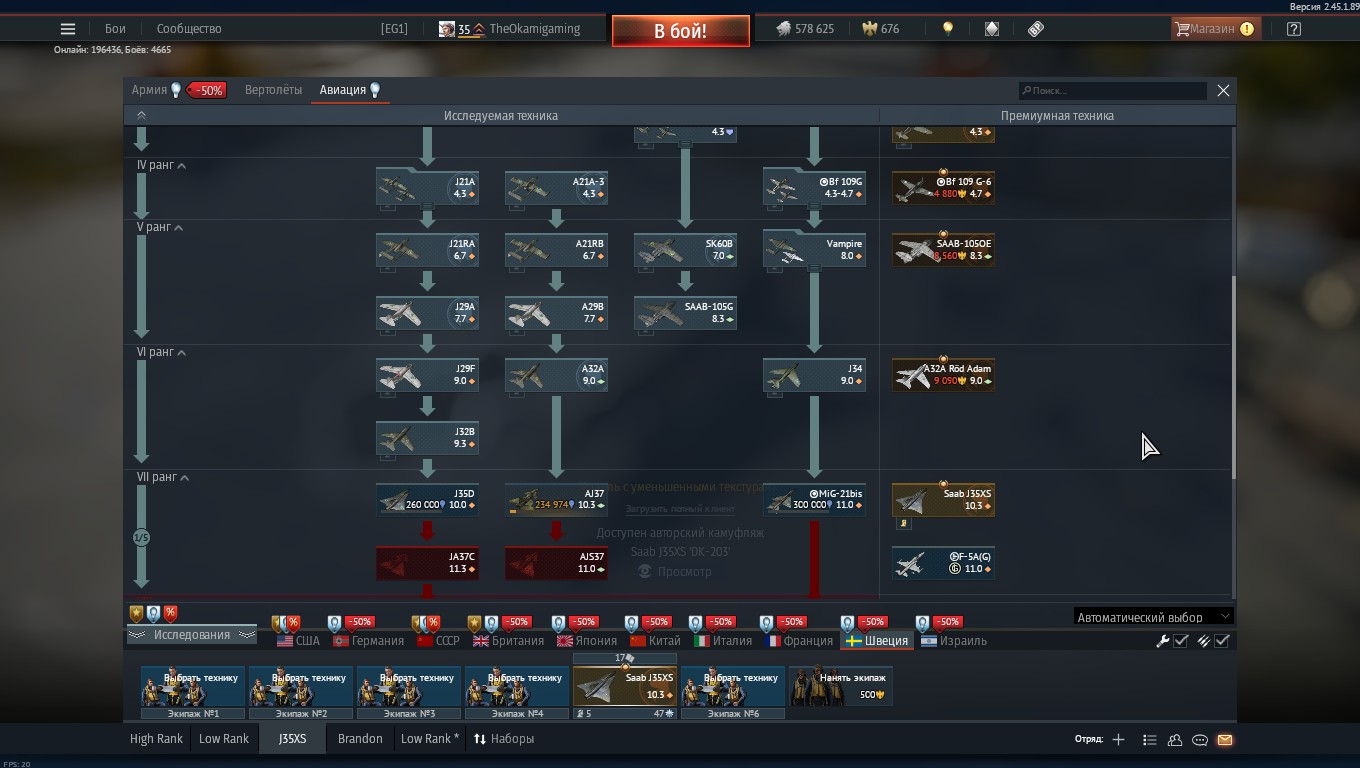Select the locked JA37C aircraft card
Image resolution: width=1360 pixels, height=768 pixels.
tap(427, 562)
